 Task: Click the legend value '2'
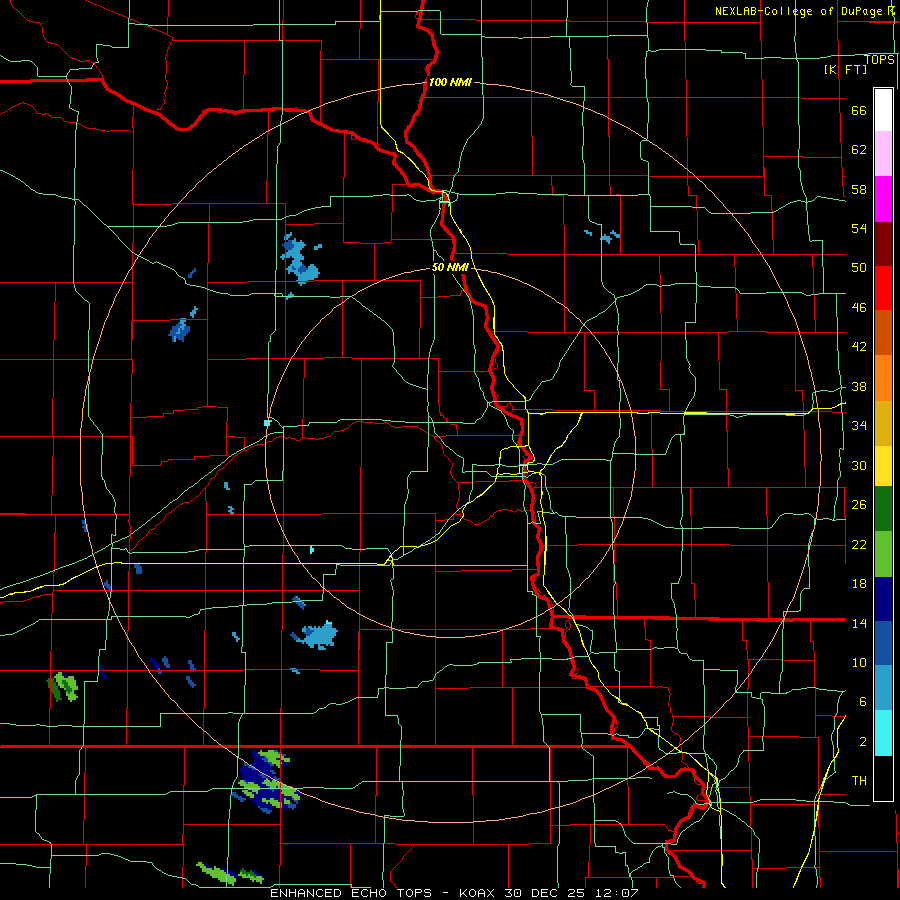tap(863, 742)
